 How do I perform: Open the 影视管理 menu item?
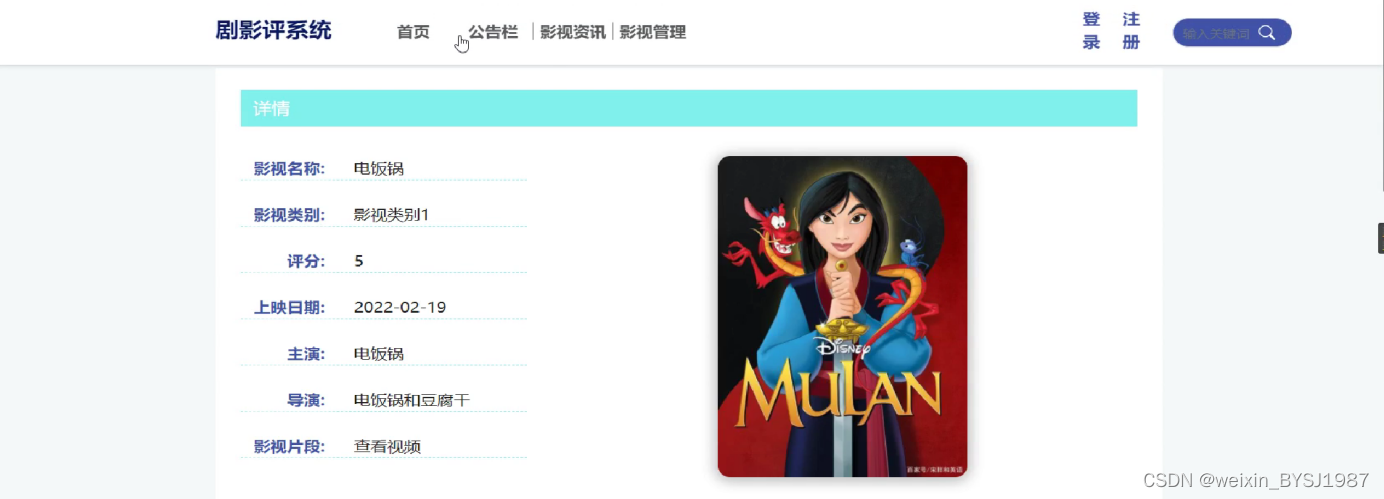click(653, 32)
